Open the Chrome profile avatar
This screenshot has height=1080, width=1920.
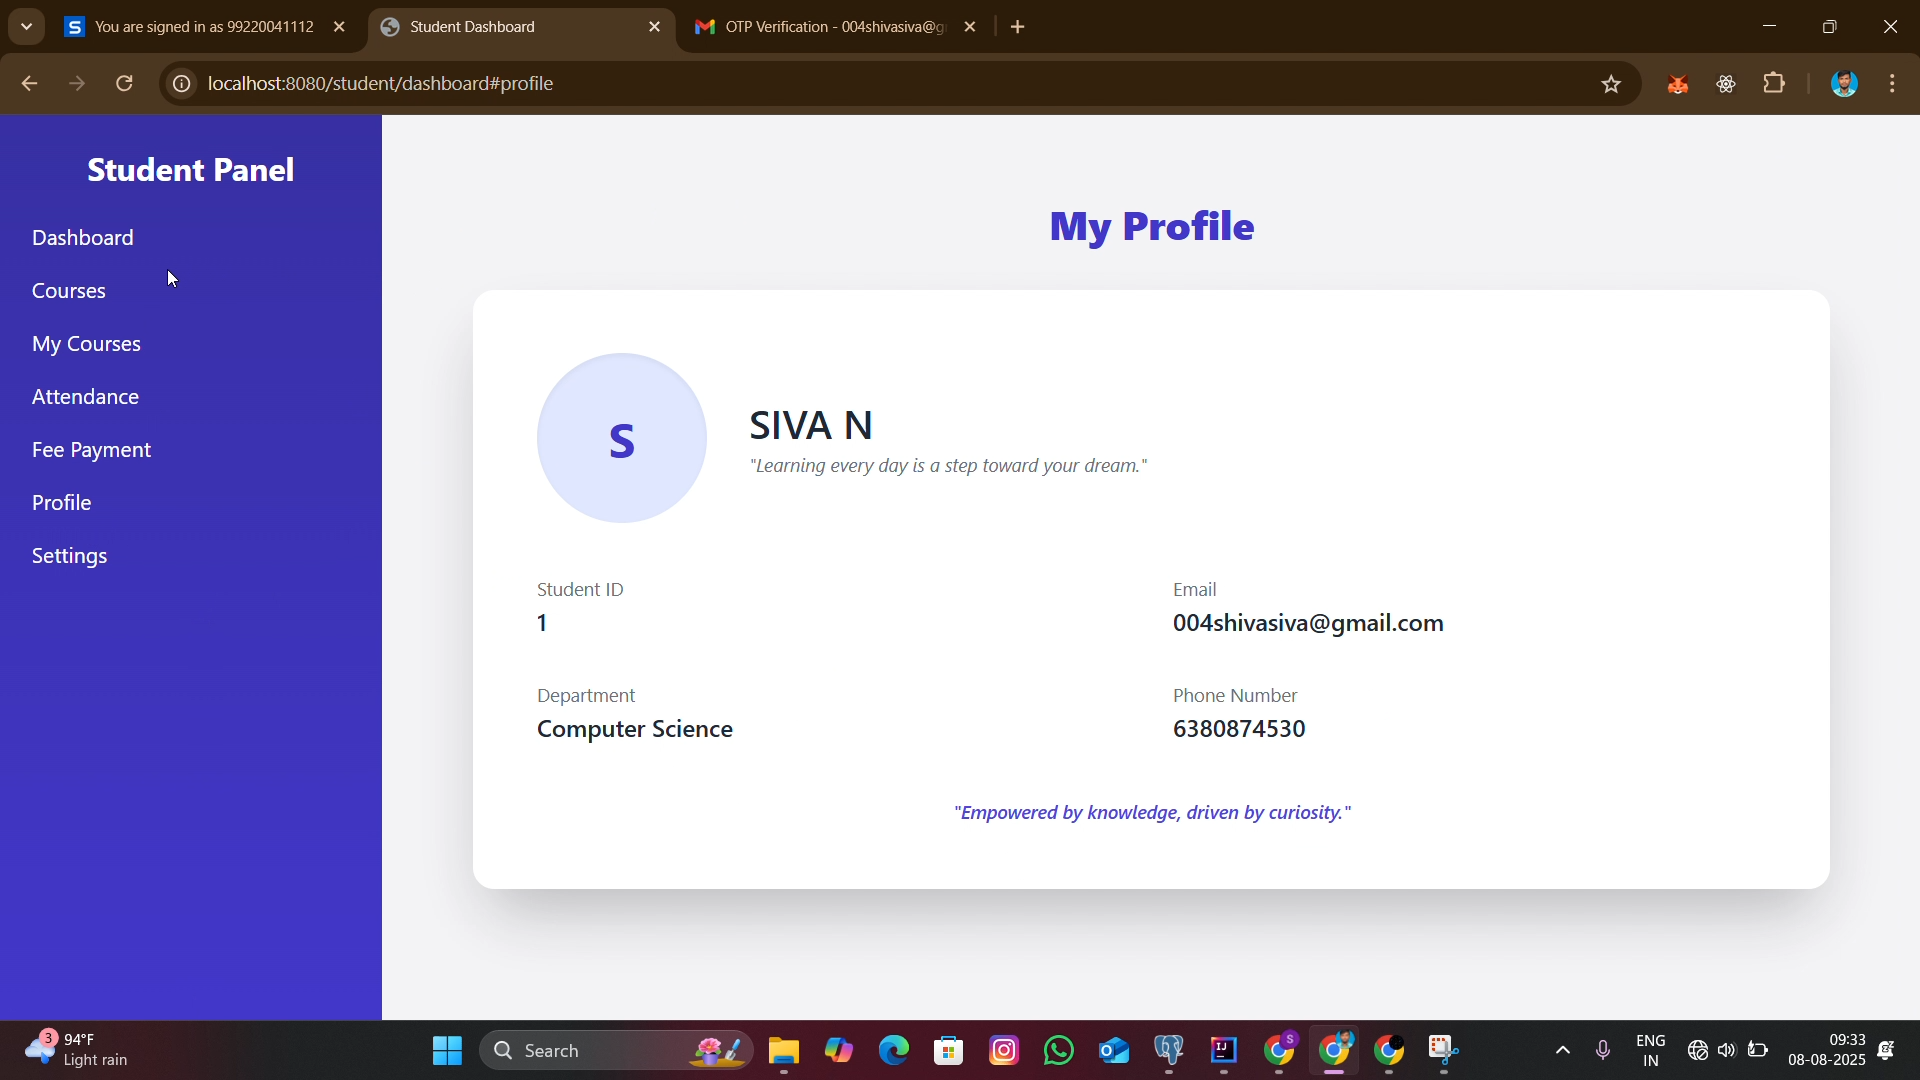coord(1845,84)
